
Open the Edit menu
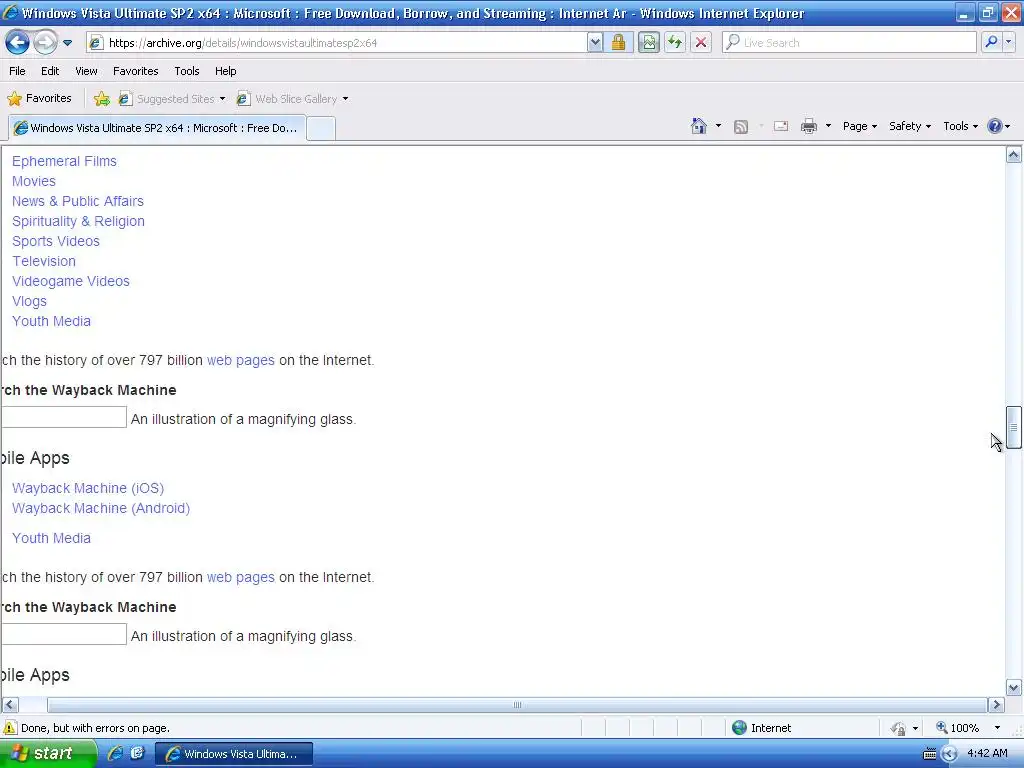click(50, 71)
